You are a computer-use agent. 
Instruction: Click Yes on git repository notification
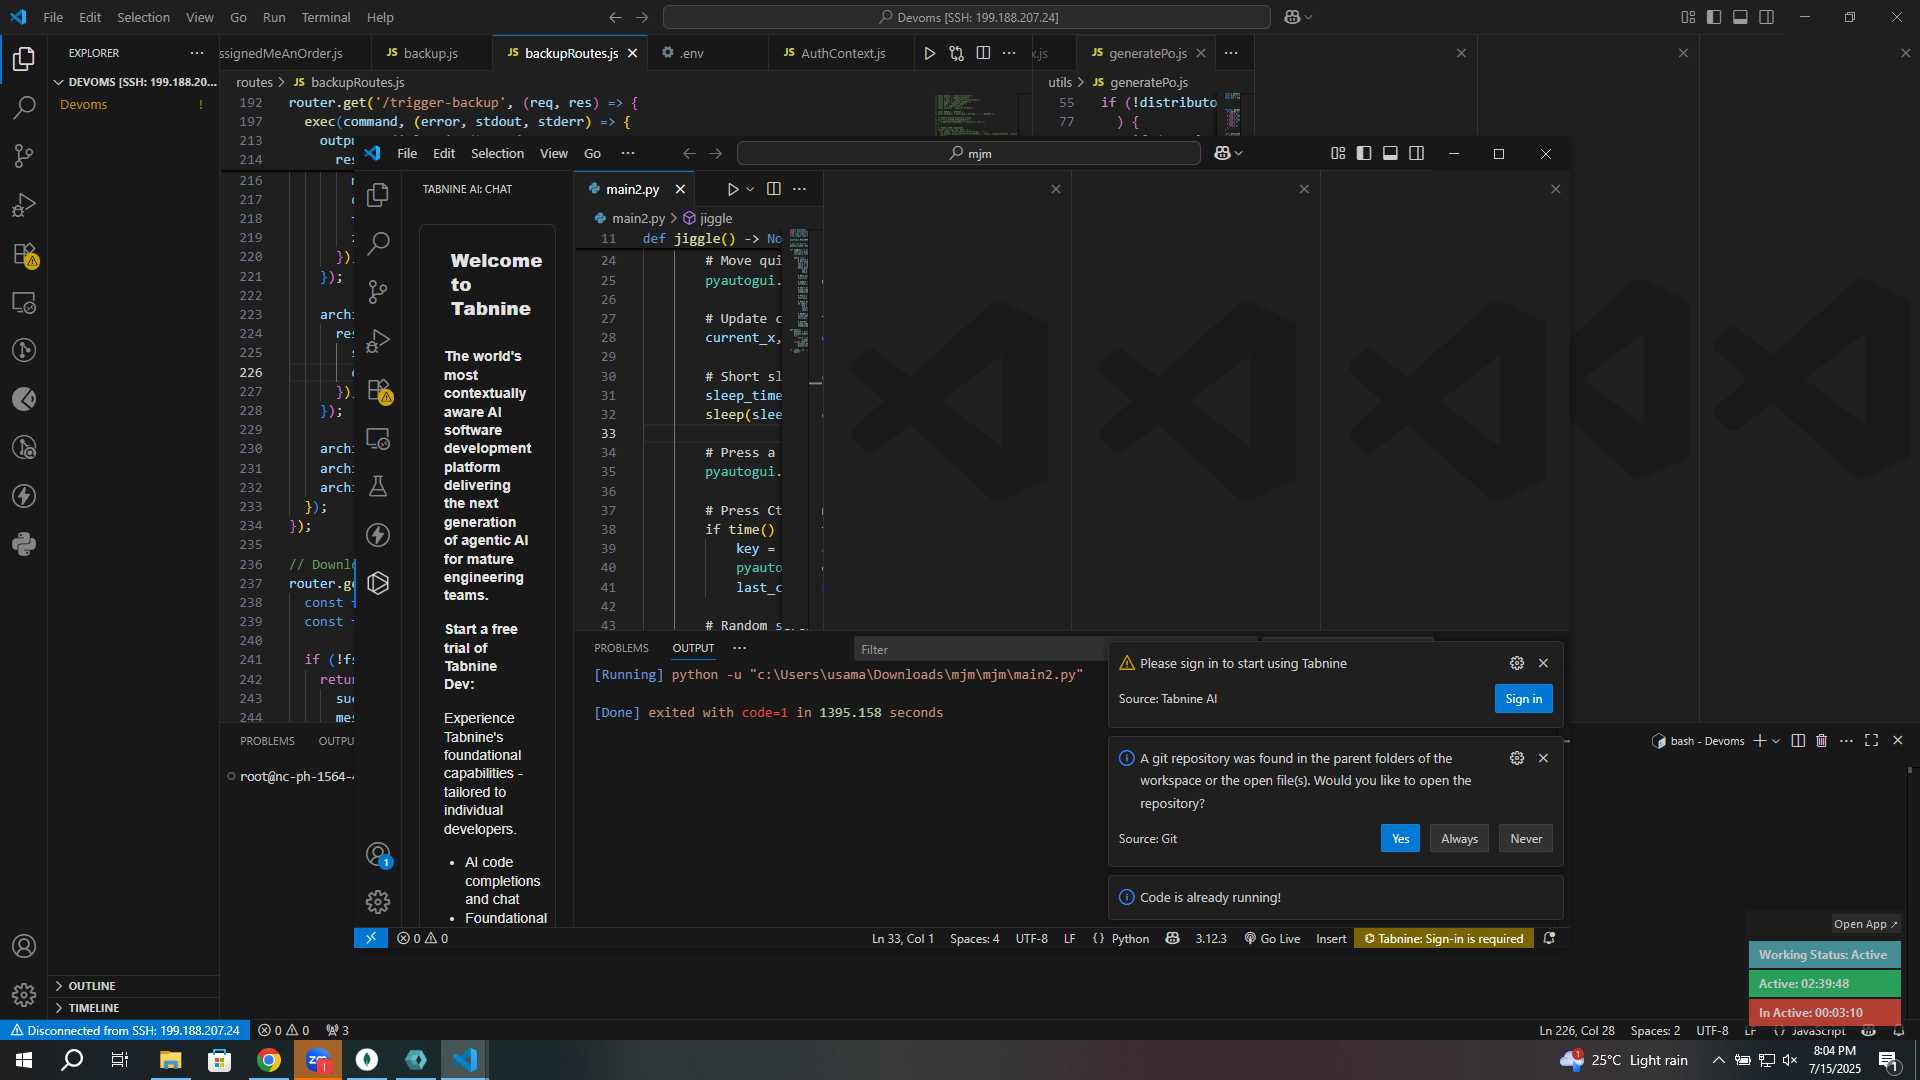1400,839
